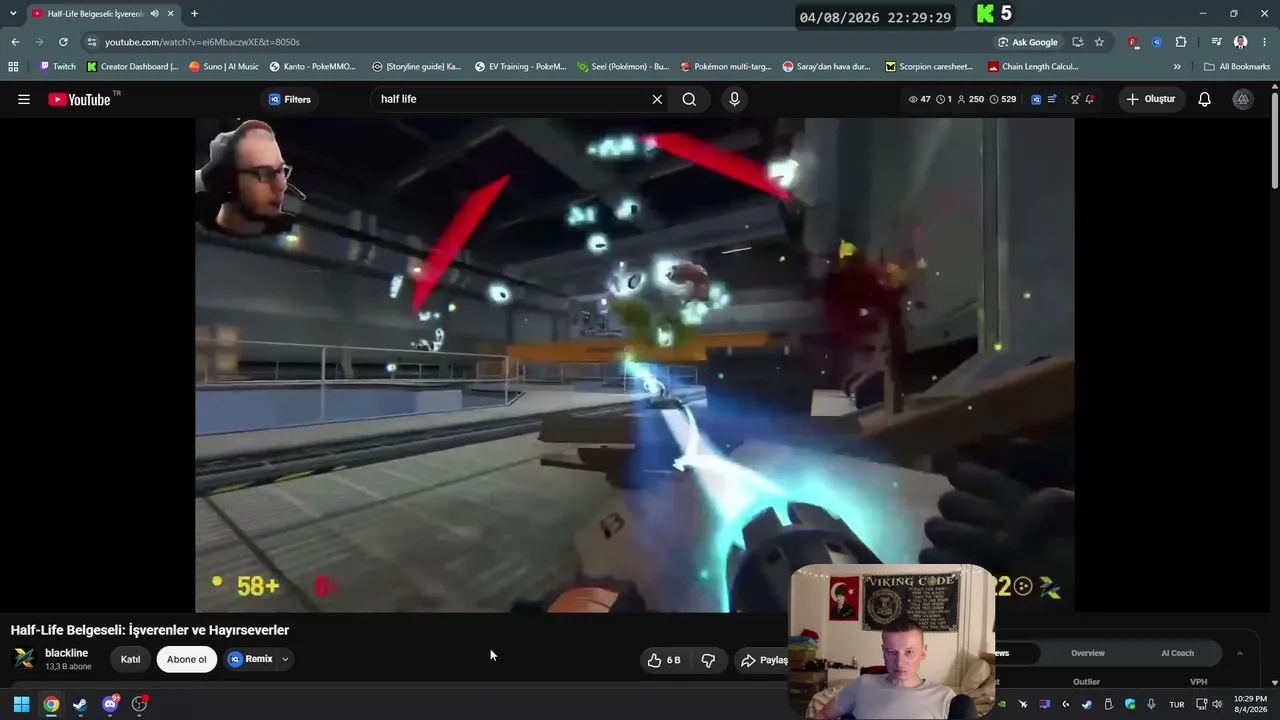Open the Pokémon multi-target bookmark

tap(726, 67)
